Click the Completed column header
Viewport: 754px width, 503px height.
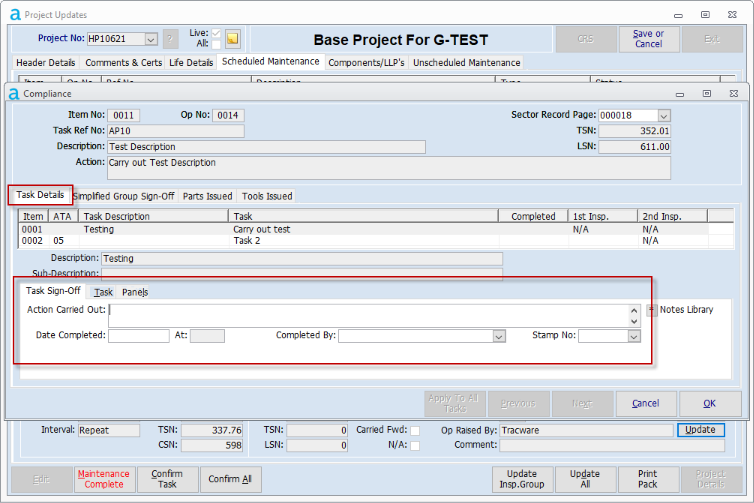(533, 216)
